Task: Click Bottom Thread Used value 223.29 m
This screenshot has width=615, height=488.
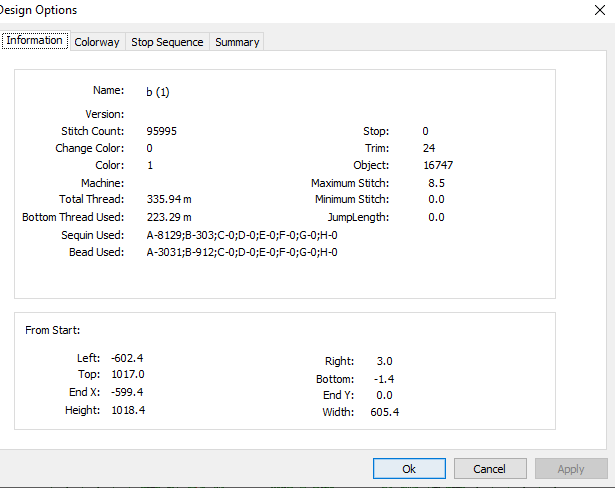Action: 169,217
